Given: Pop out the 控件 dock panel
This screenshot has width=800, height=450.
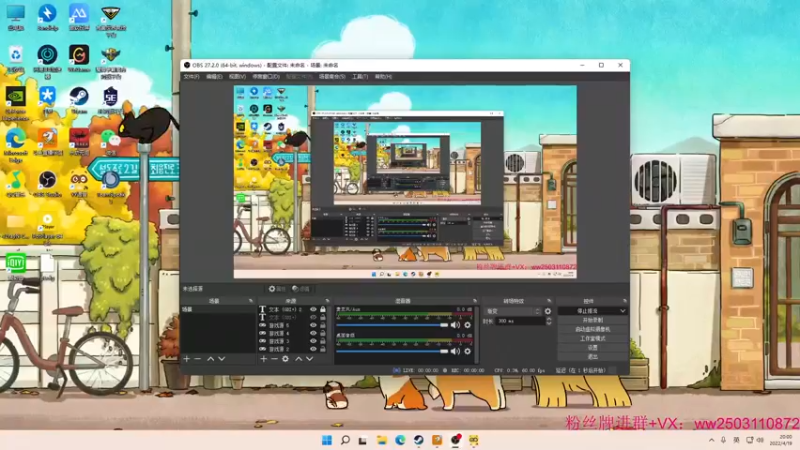Looking at the screenshot, I should [x=624, y=301].
